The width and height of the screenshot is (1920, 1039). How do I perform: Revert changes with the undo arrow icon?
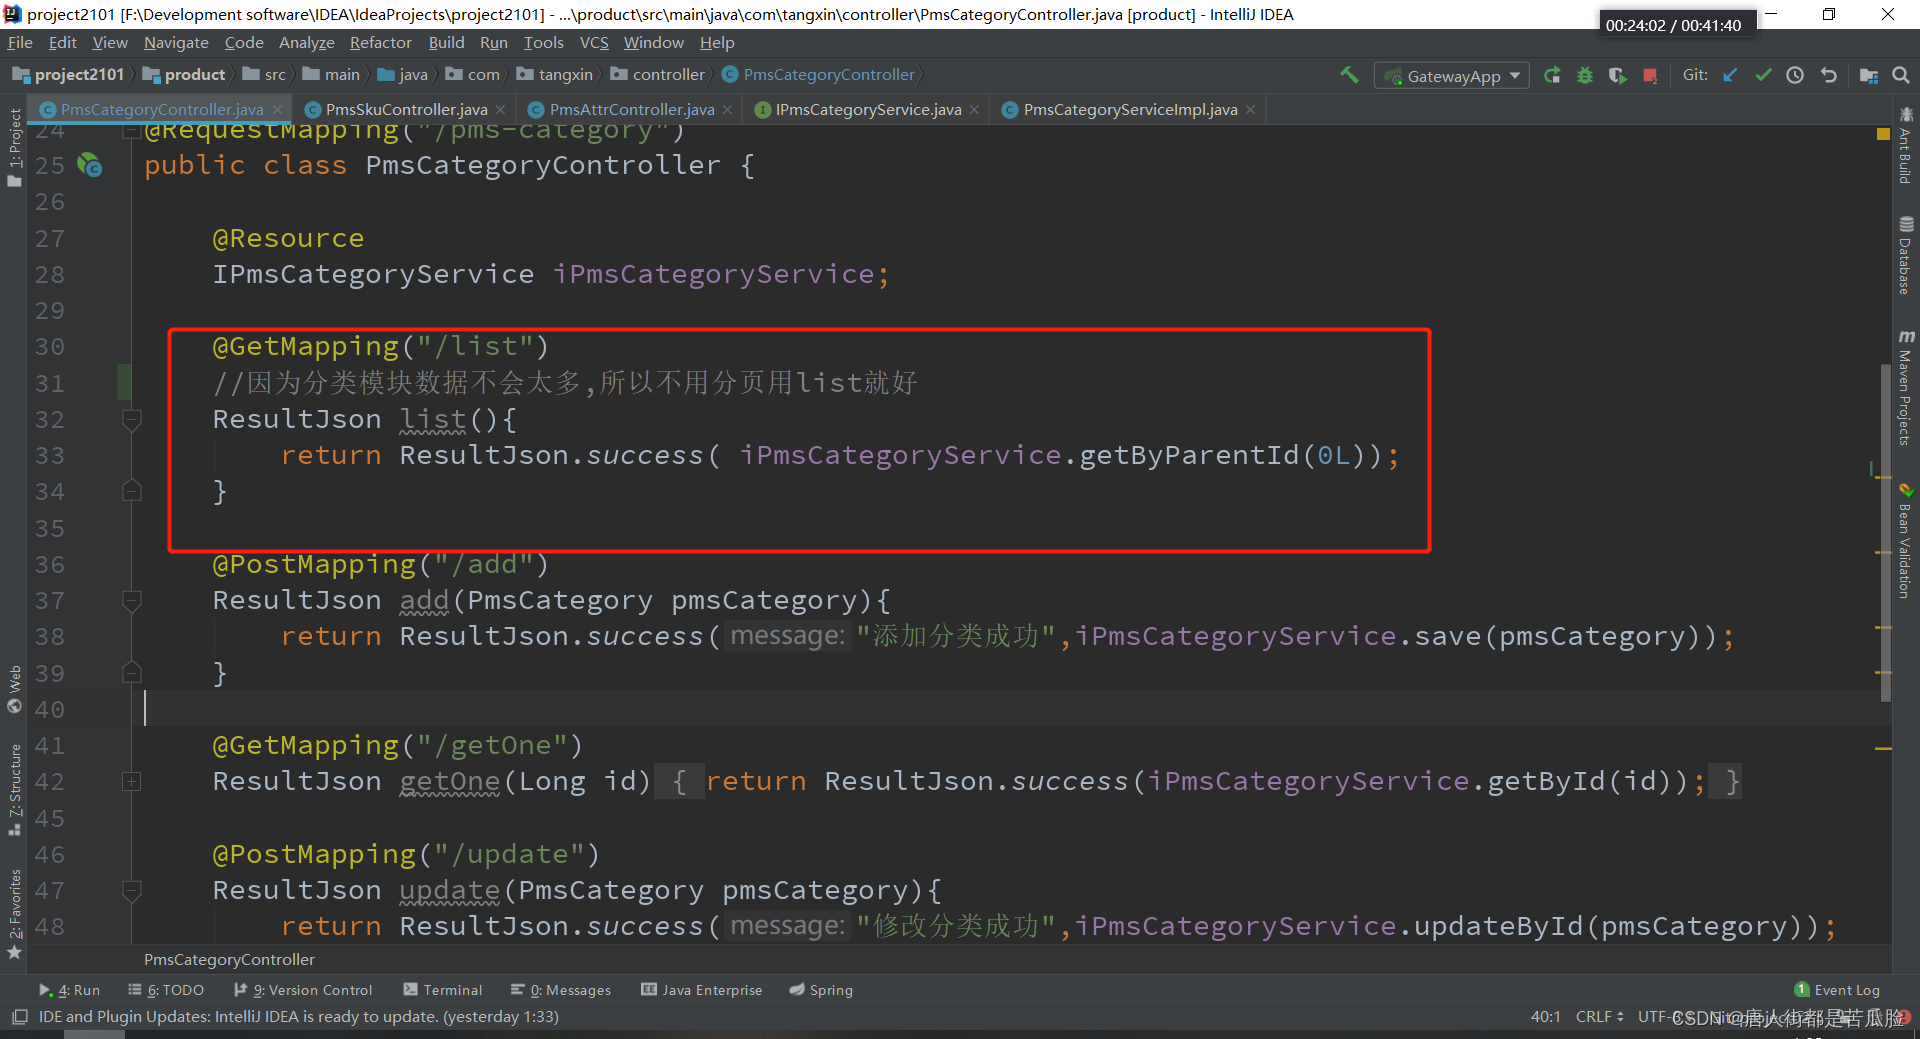[x=1829, y=75]
